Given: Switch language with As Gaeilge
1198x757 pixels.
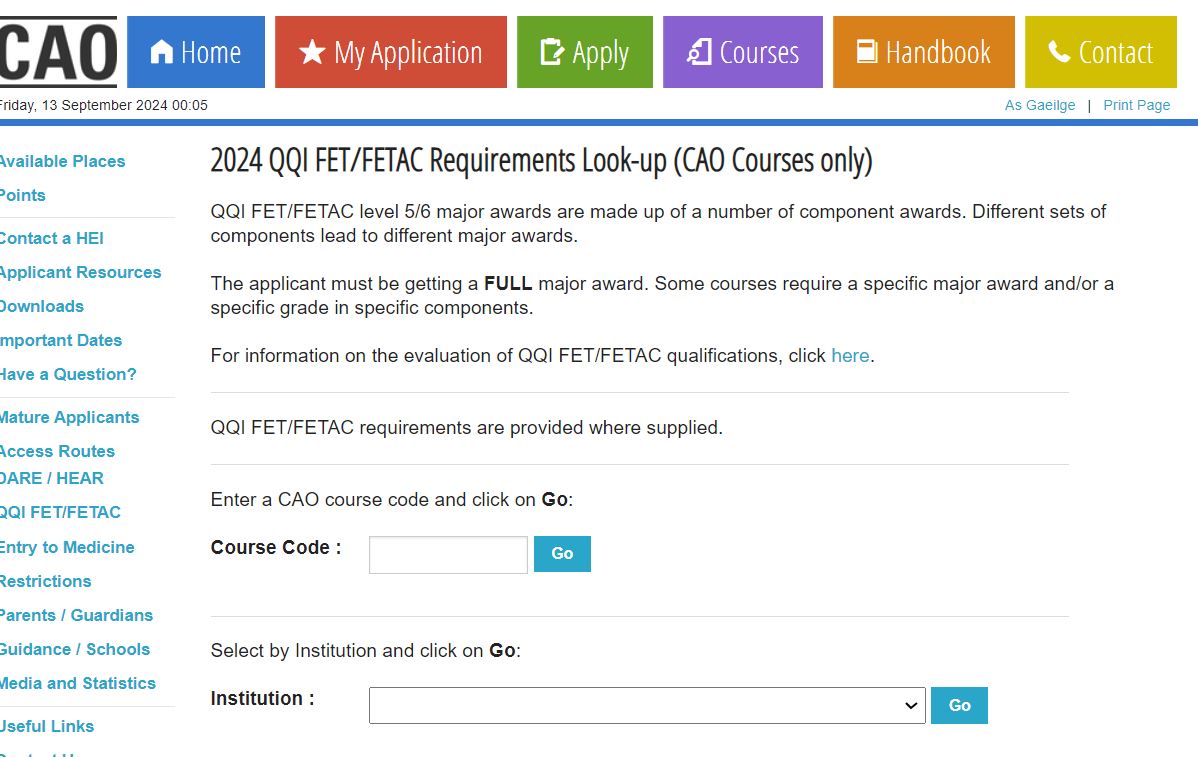Looking at the screenshot, I should click(x=1040, y=105).
